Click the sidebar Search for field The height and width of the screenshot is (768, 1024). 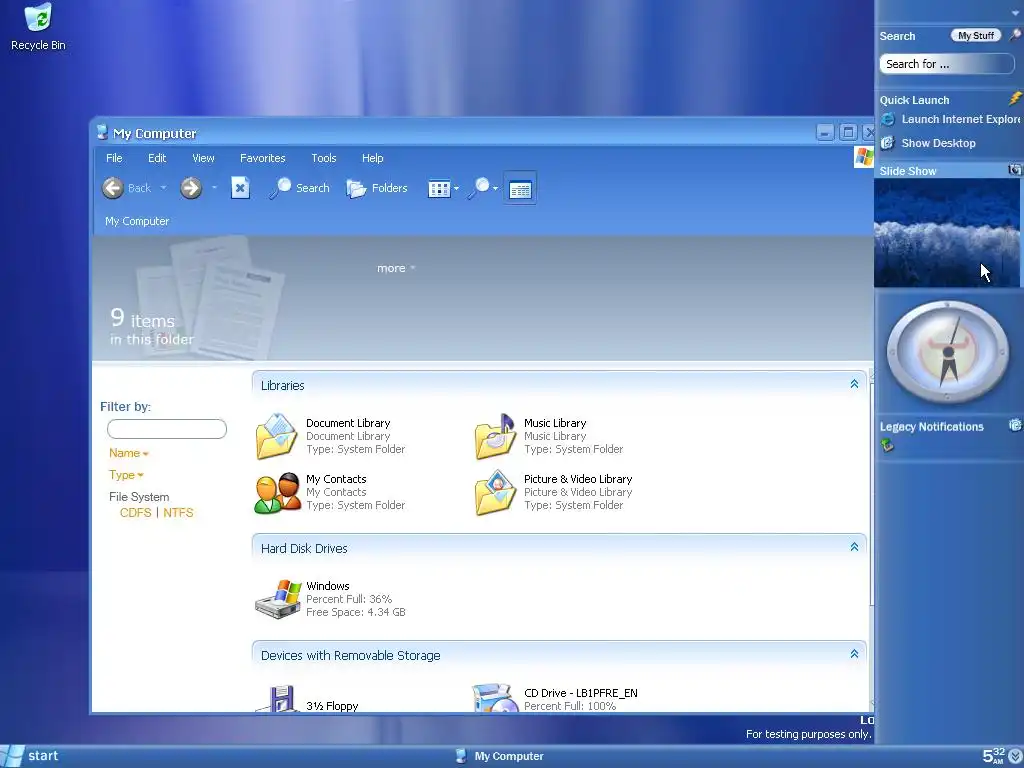click(946, 64)
